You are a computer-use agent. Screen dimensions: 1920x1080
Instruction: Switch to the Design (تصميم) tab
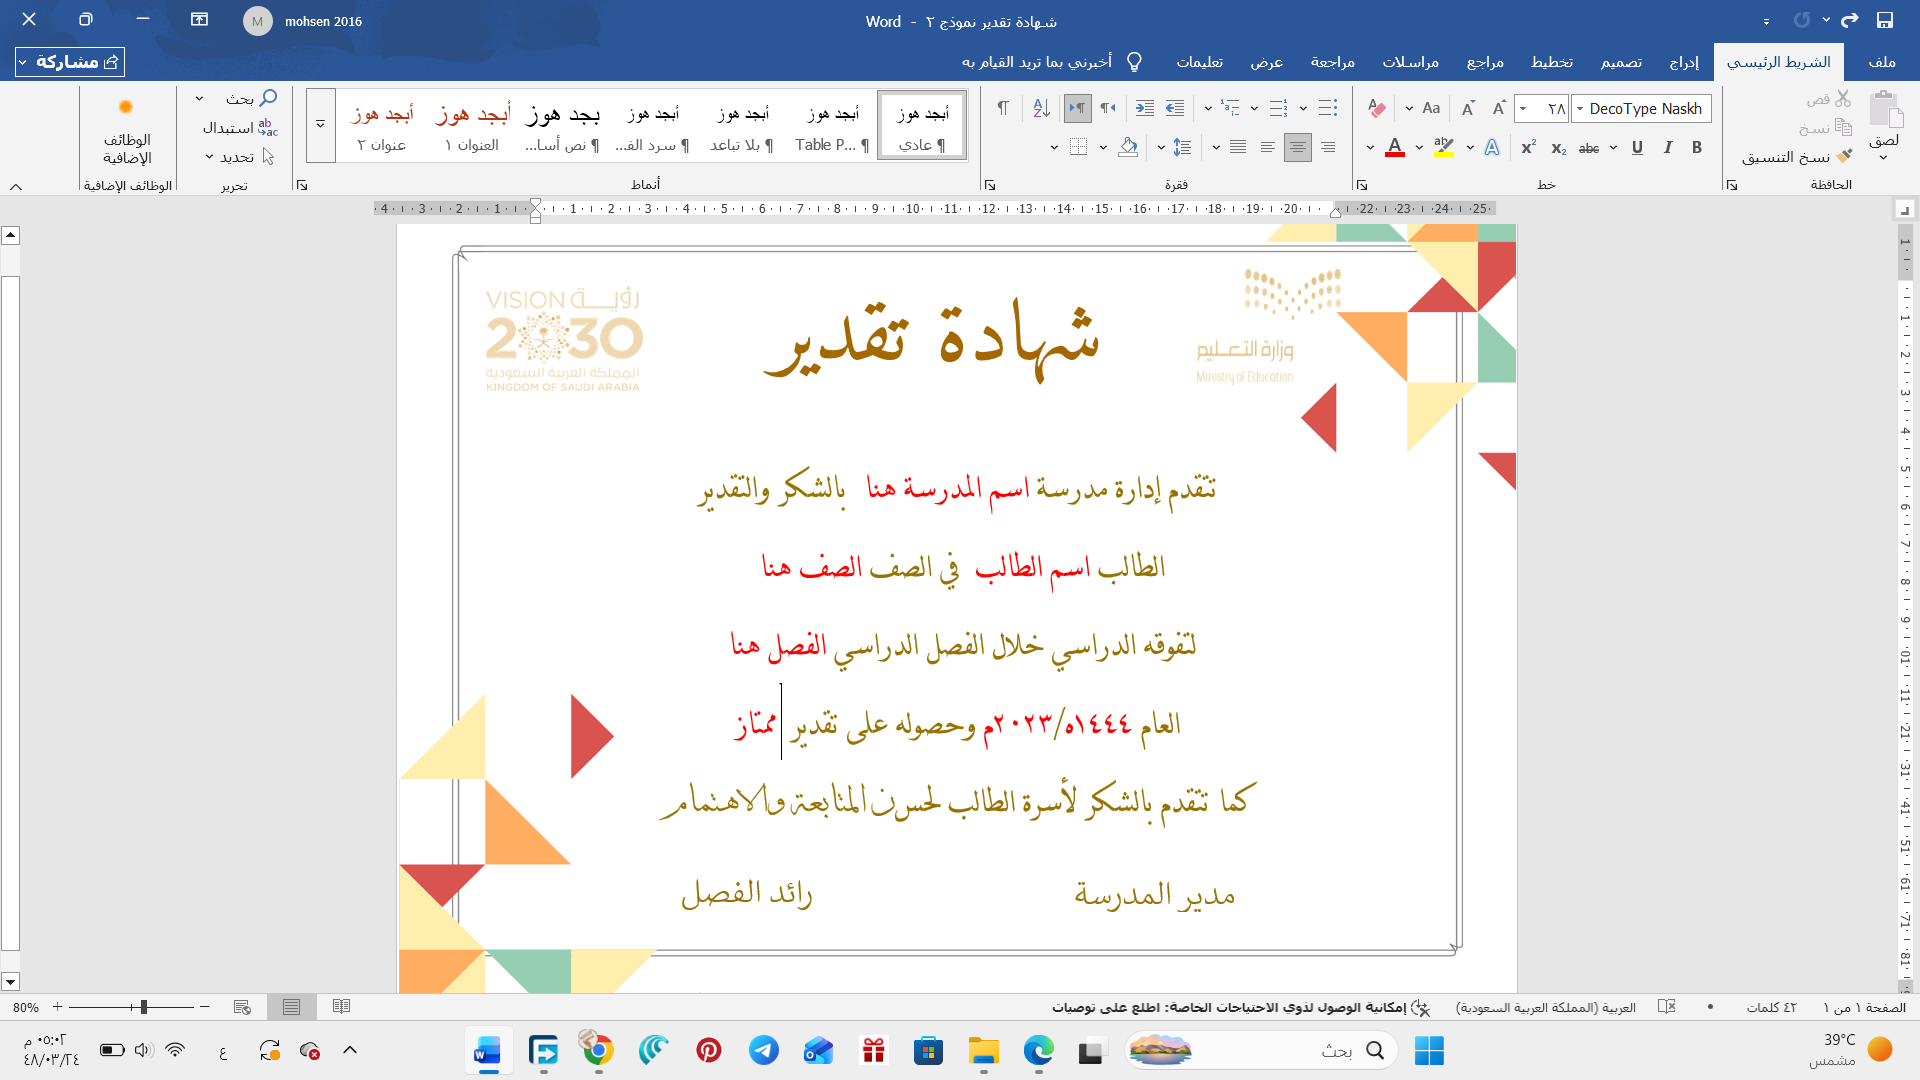(x=1621, y=62)
